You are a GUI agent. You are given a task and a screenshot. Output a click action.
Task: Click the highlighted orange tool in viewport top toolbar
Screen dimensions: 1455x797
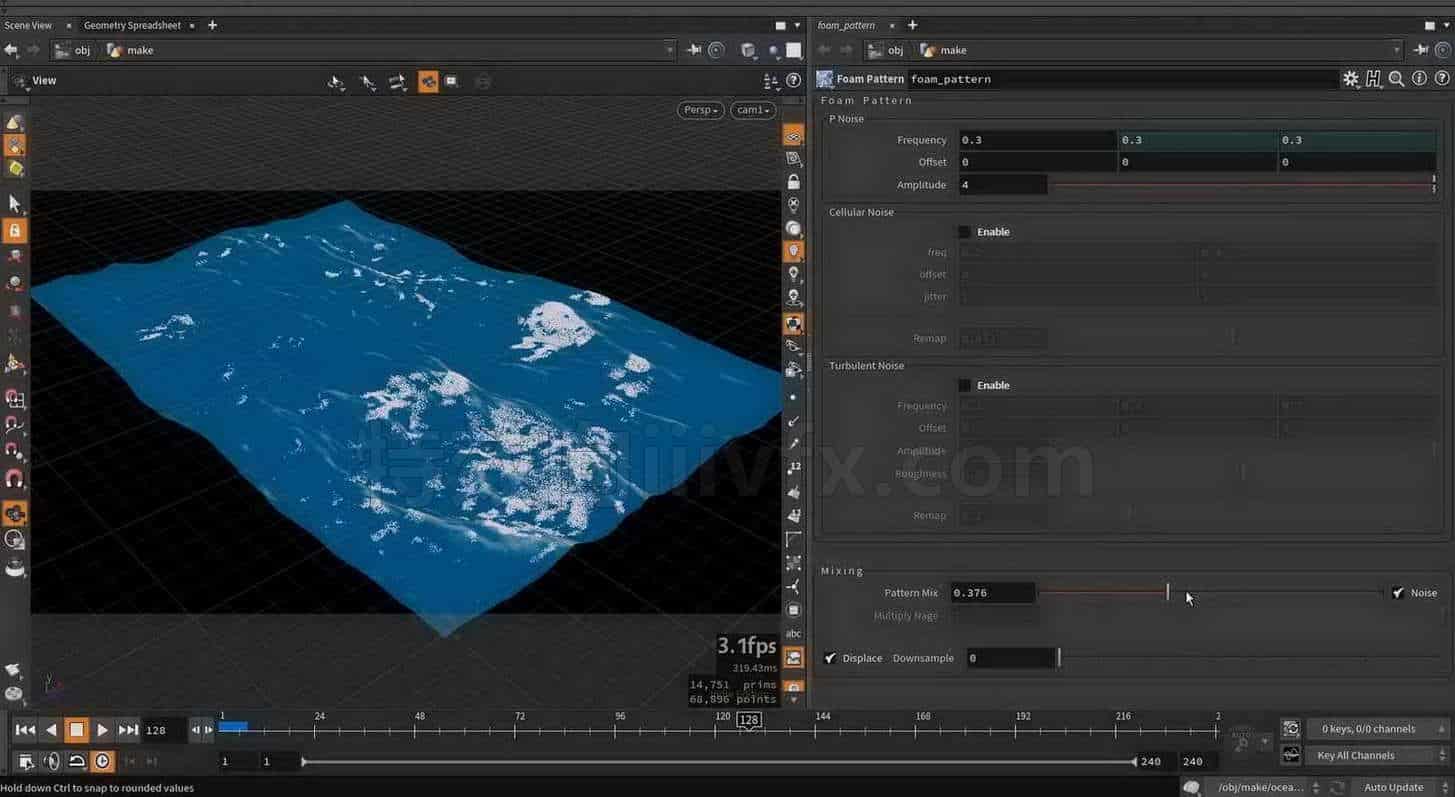(x=428, y=82)
